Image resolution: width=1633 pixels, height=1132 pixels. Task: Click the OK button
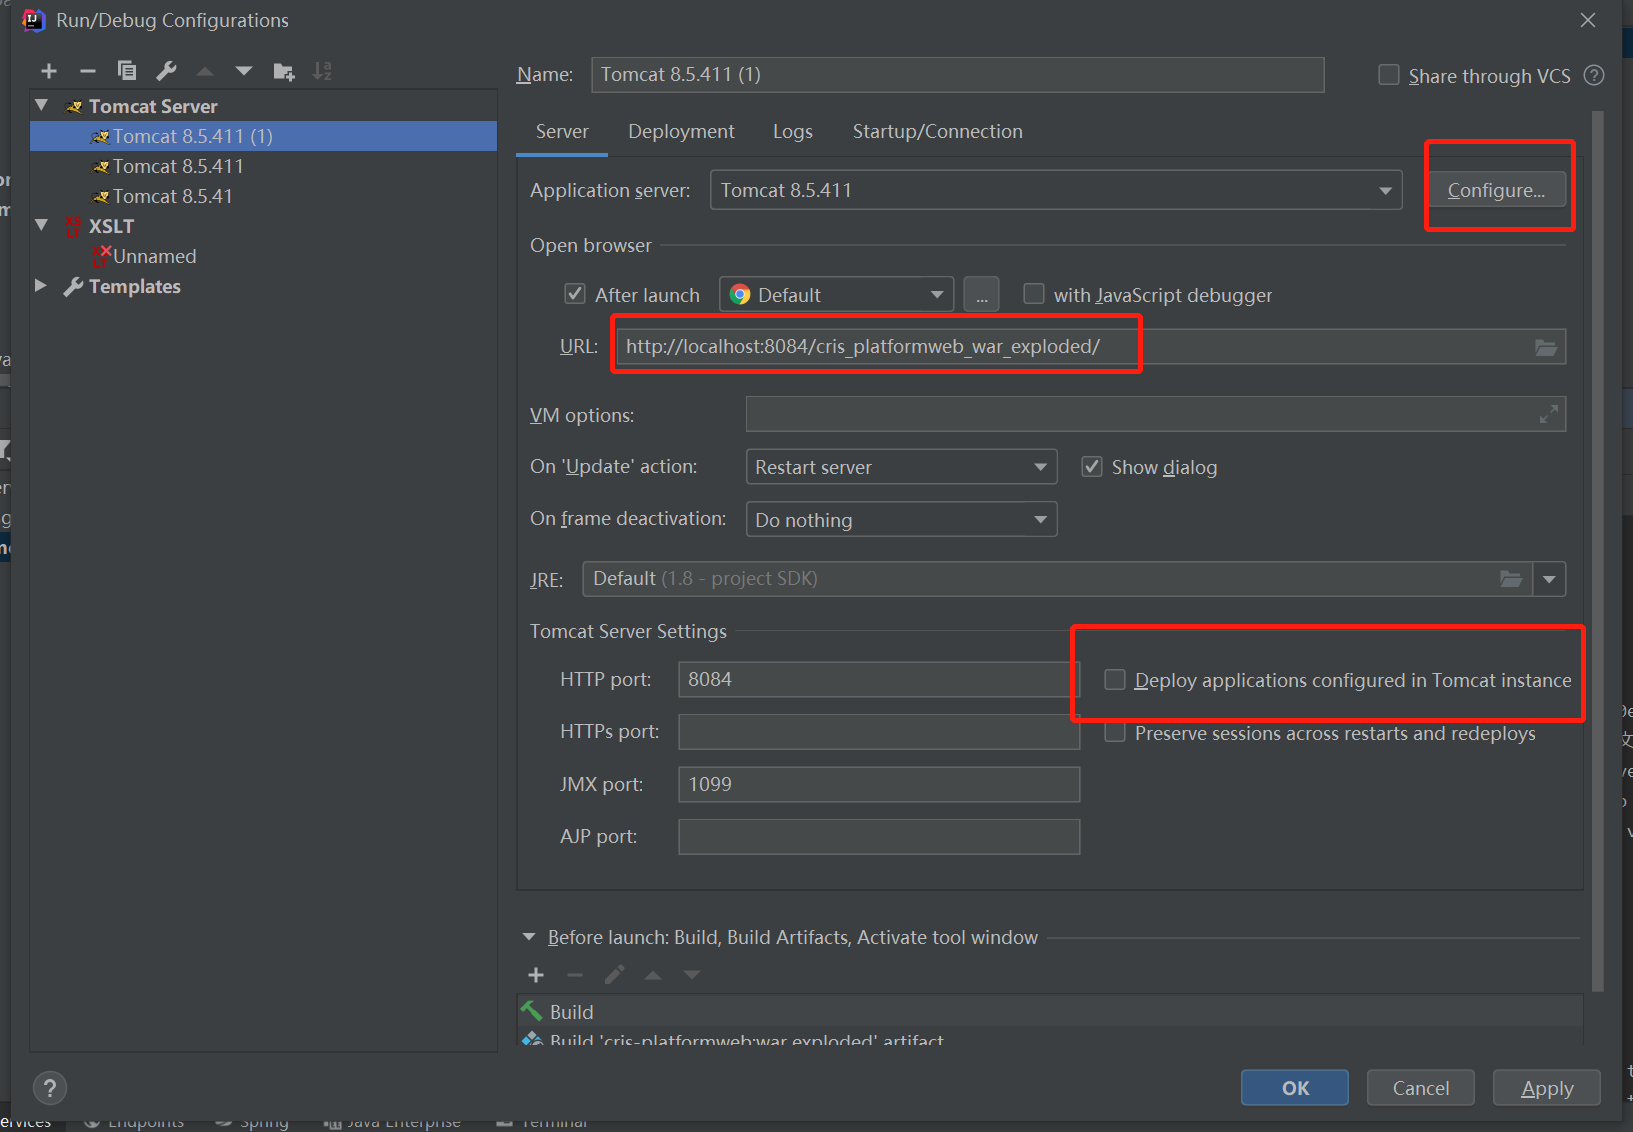point(1295,1088)
